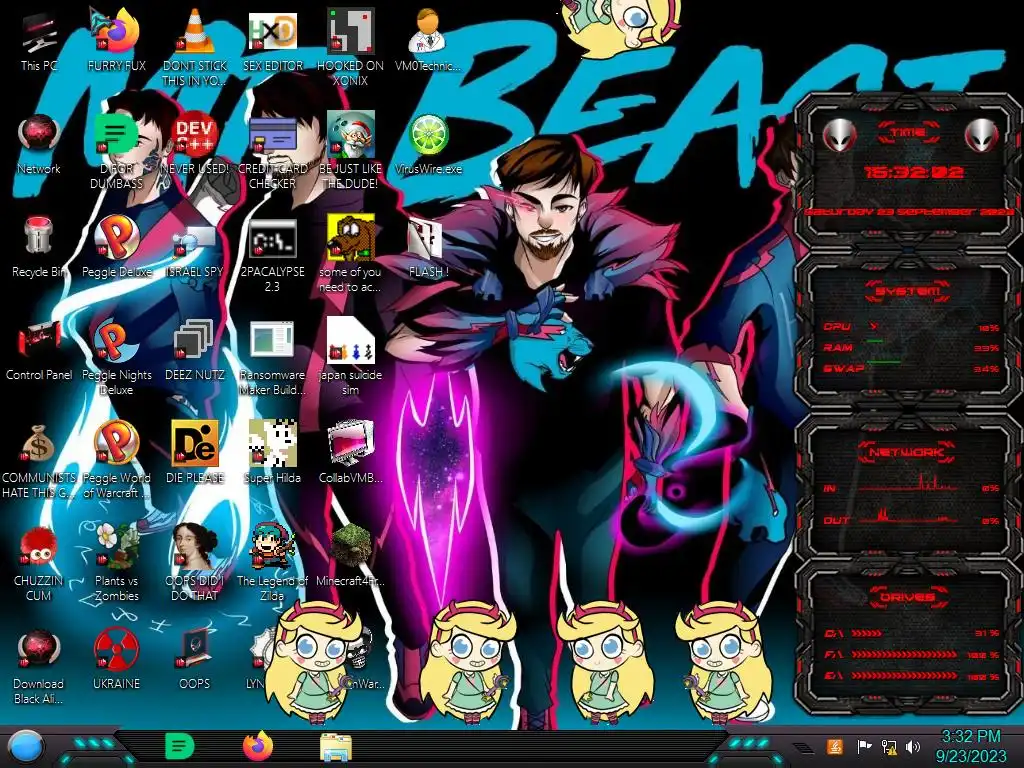Open the Download Black Ali... shortcut
The height and width of the screenshot is (768, 1024).
39,667
